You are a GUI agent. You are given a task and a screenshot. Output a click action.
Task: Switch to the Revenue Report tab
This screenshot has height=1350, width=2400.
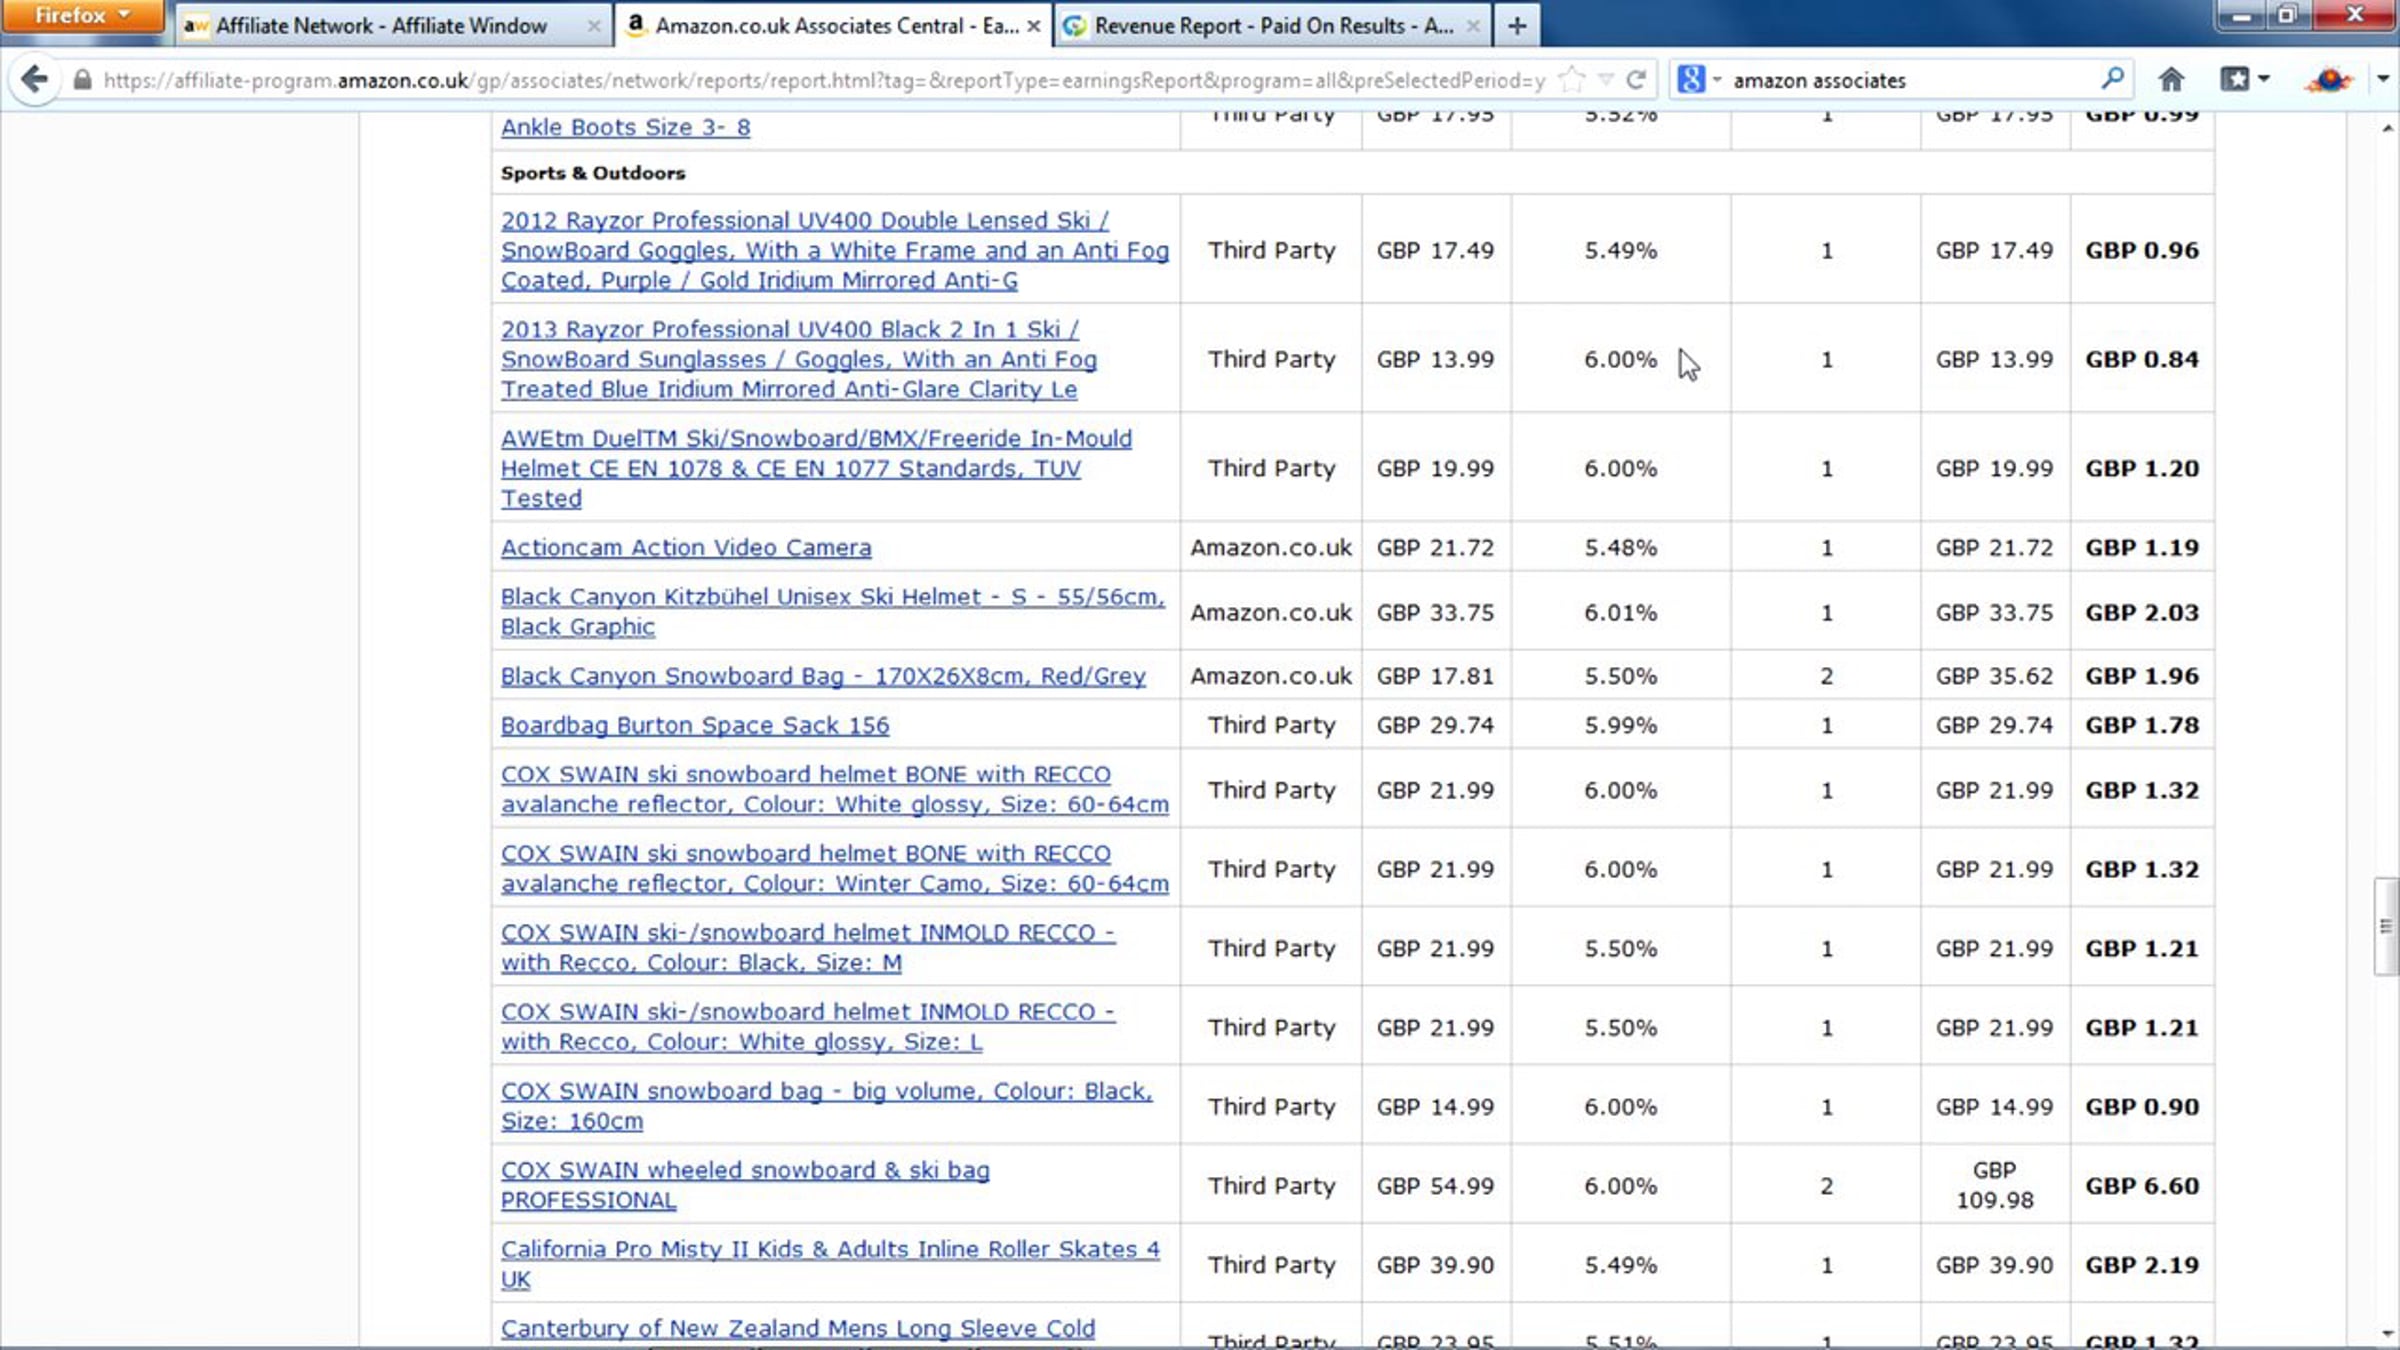point(1272,26)
